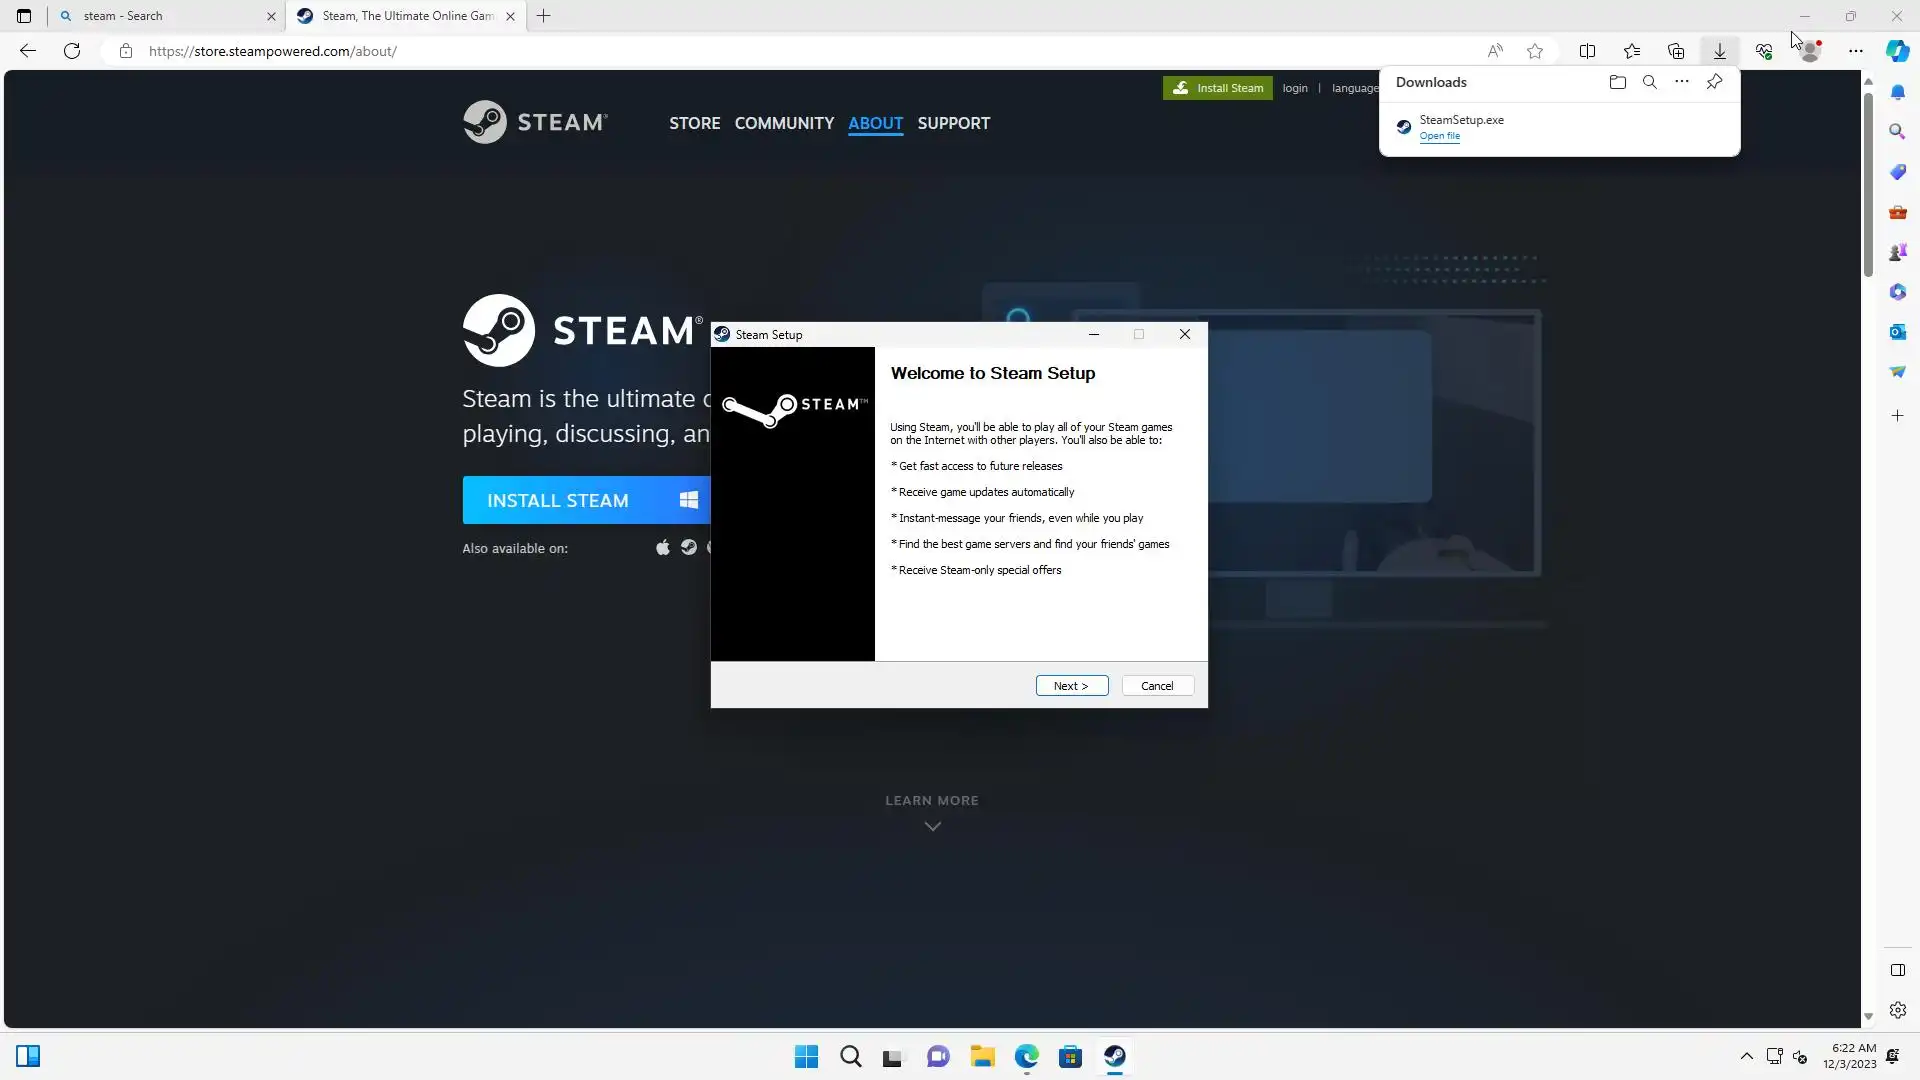The image size is (1920, 1080).
Task: Switch to the steam - Search tab
Action: click(160, 16)
